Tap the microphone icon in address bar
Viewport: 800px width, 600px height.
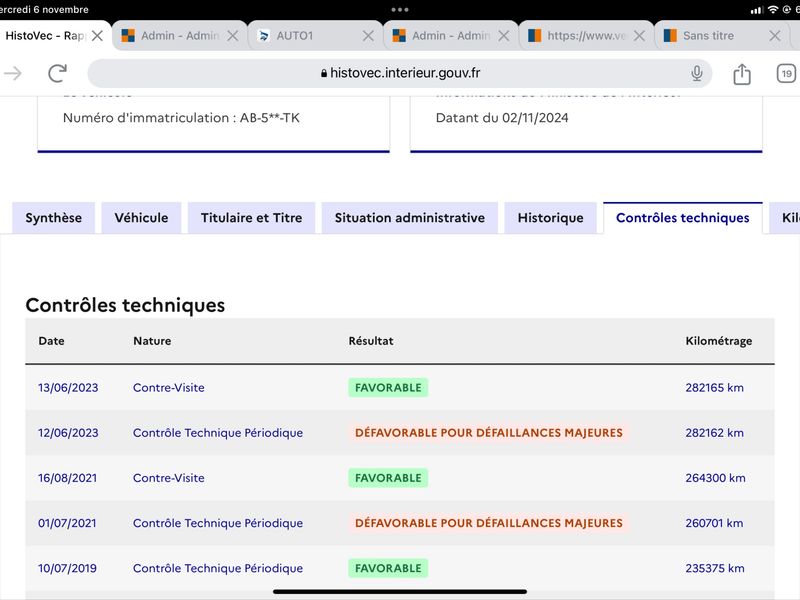coord(696,73)
